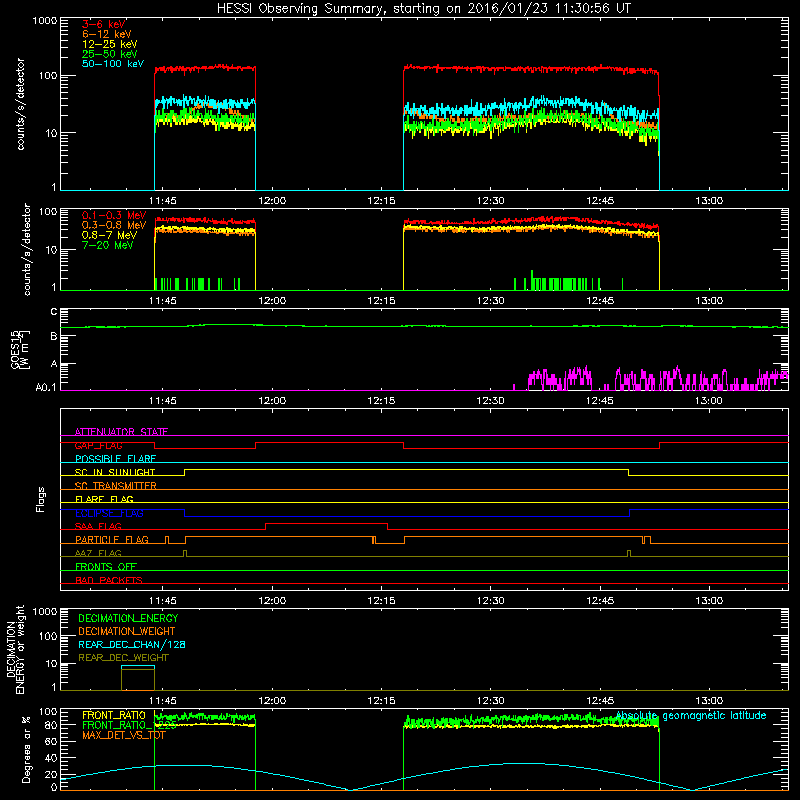Viewport: 800px width, 800px height.
Task: Click the A0.1 tick label on the GOES axis
Action: [46, 387]
